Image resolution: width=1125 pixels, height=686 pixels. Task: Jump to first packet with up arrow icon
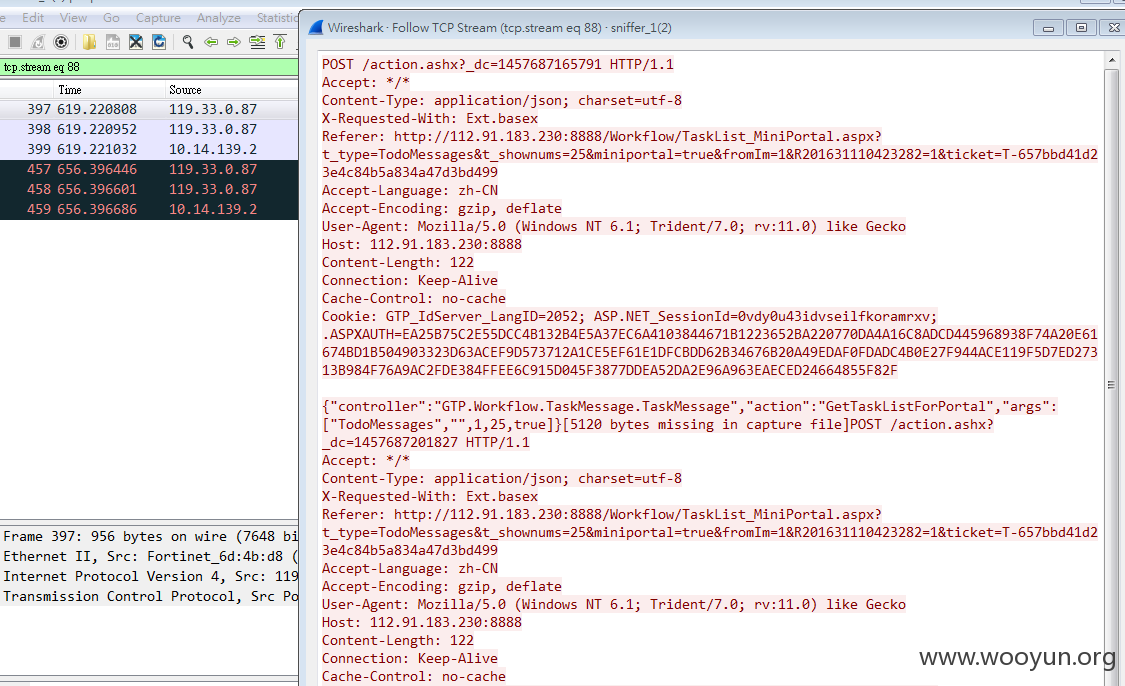280,42
